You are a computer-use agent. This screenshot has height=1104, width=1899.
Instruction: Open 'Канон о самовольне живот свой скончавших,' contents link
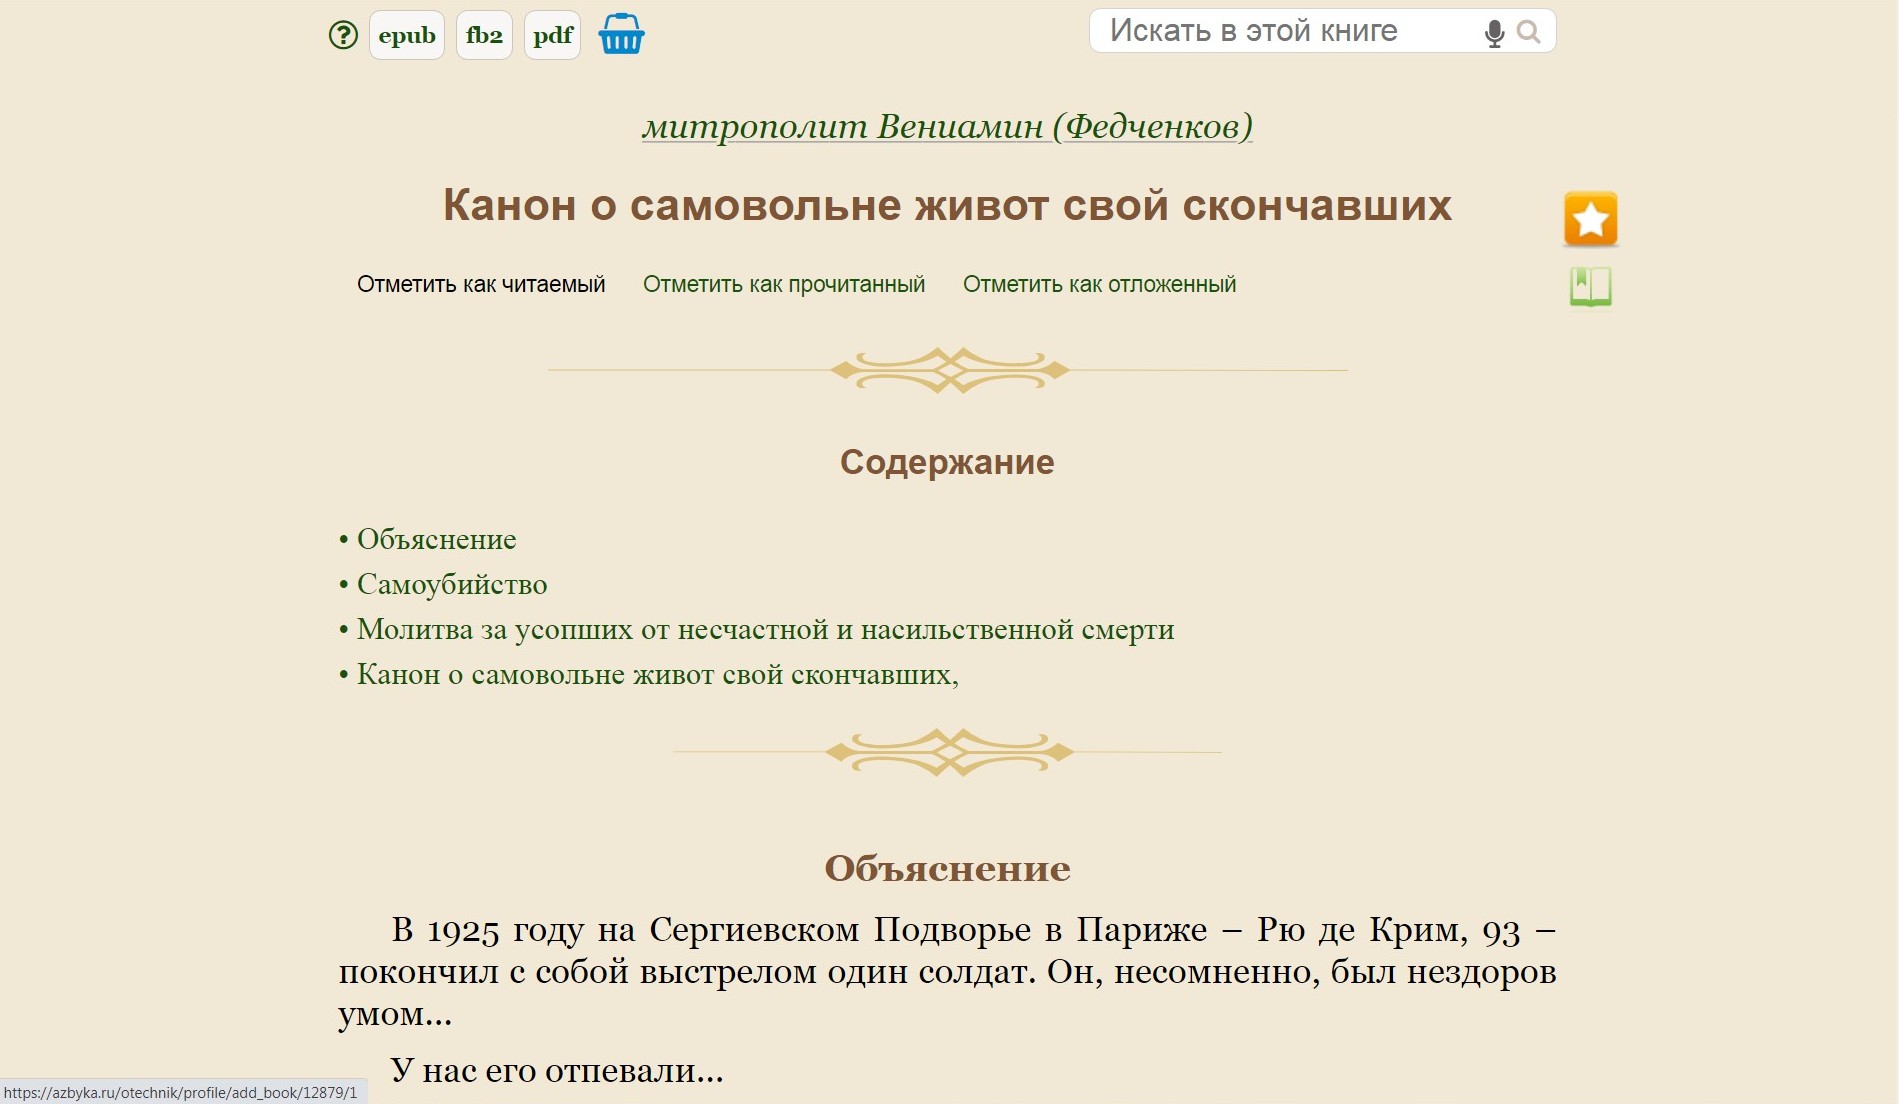[658, 675]
